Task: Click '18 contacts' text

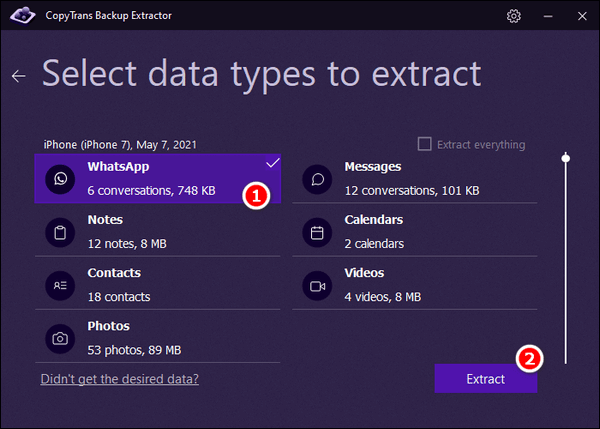Action: pyautogui.click(x=119, y=297)
